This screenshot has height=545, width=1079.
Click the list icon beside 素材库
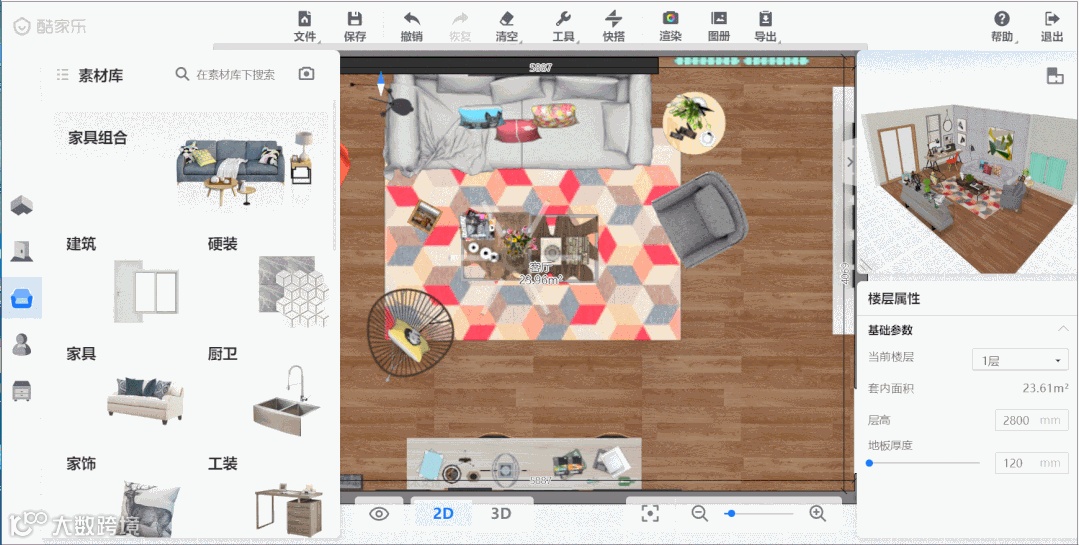tap(63, 74)
